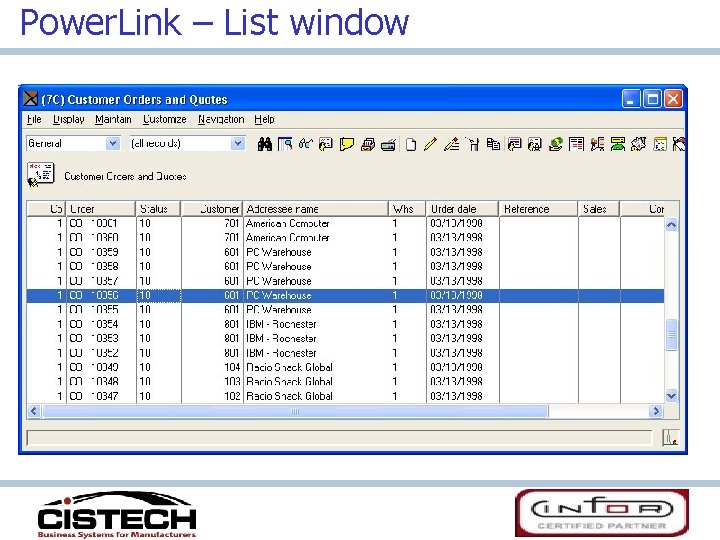The height and width of the screenshot is (540, 720).
Task: Click the search-in-list magnifier toolbar icon
Action: tap(285, 144)
